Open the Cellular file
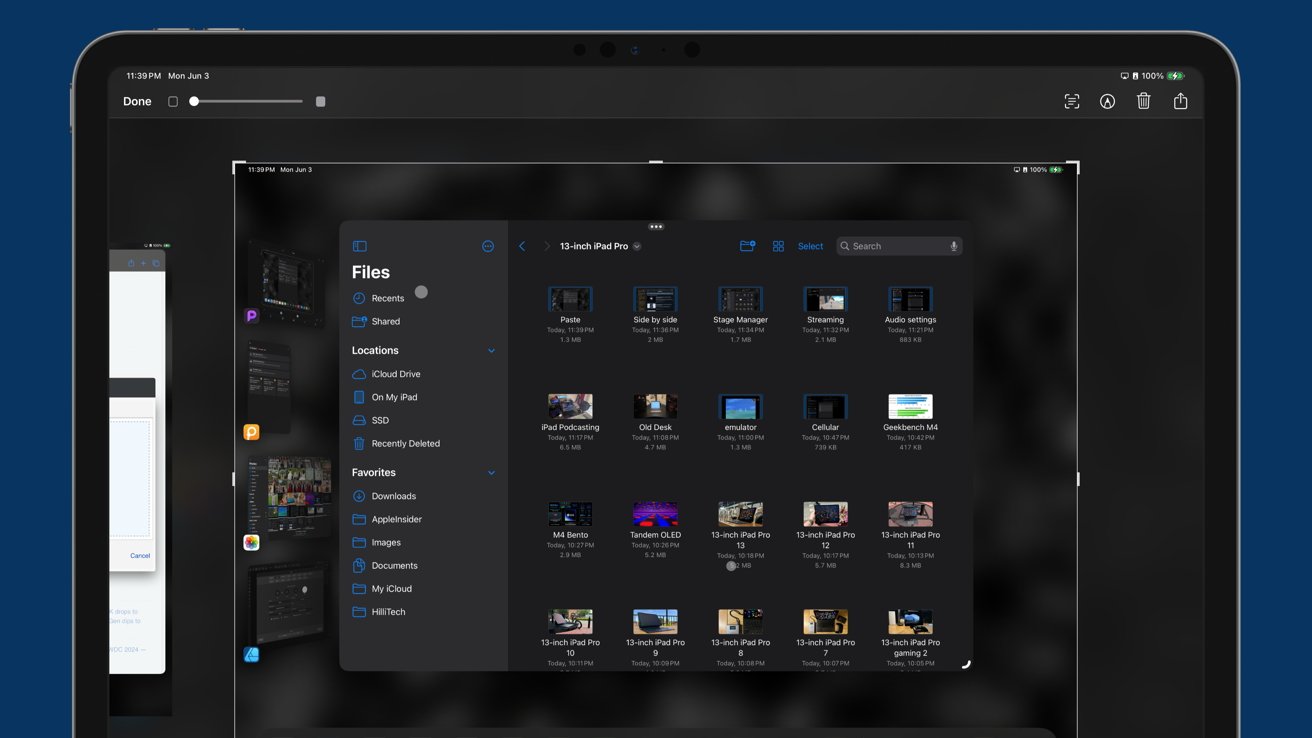Screen dimensions: 1312x738 coord(825,406)
